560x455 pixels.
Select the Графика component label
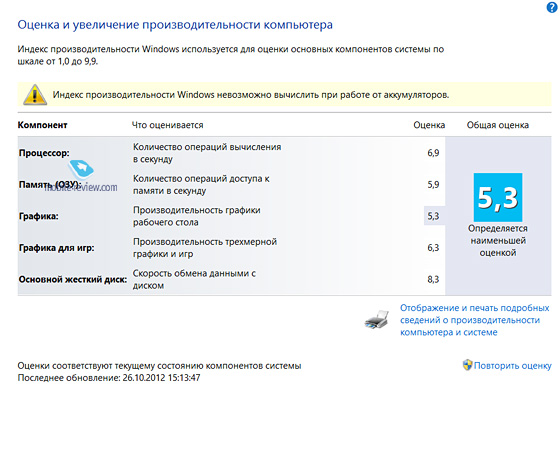pyautogui.click(x=39, y=216)
